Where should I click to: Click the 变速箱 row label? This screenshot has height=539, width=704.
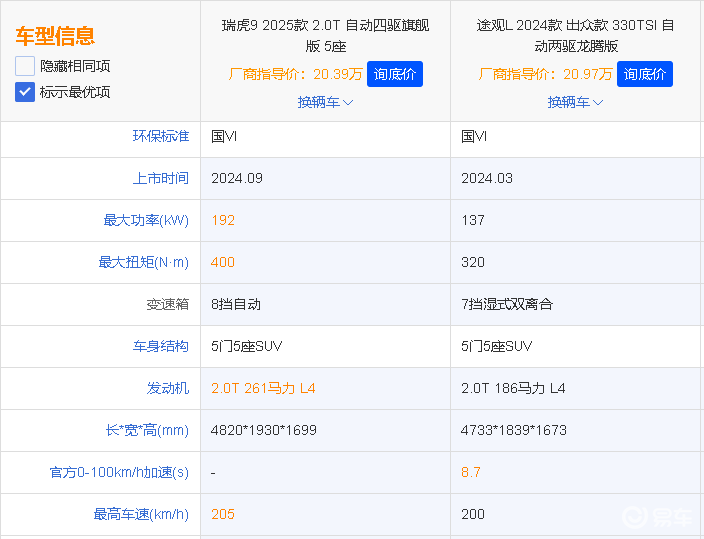[x=167, y=304]
